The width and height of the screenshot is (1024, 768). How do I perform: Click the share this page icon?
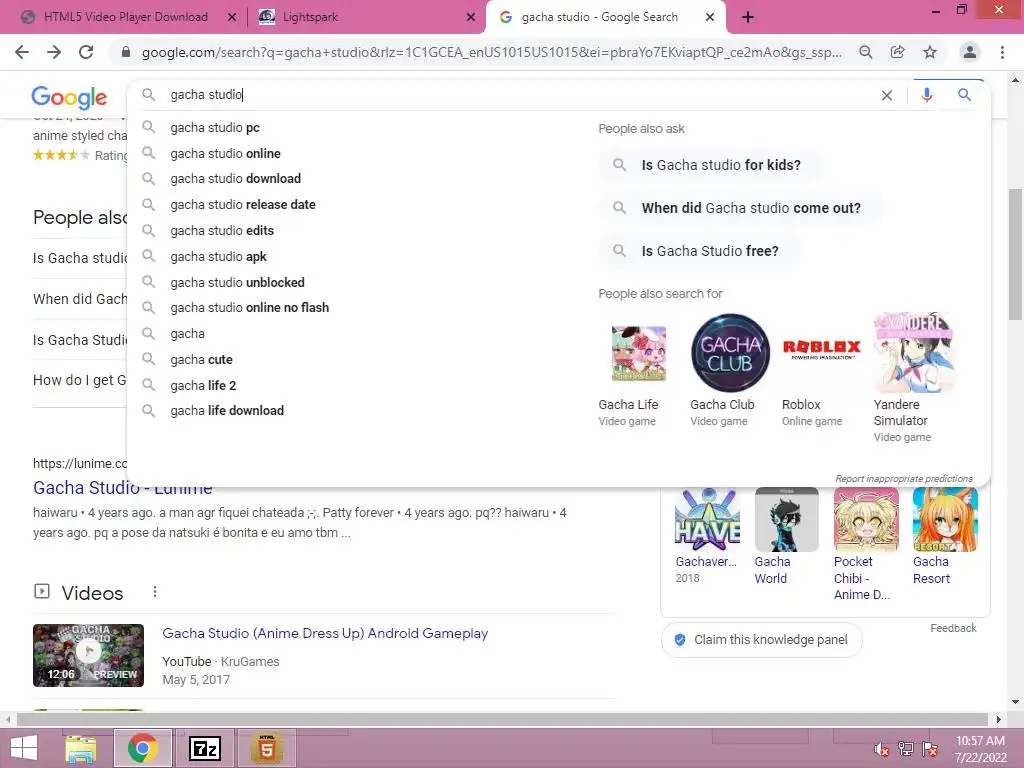click(897, 52)
